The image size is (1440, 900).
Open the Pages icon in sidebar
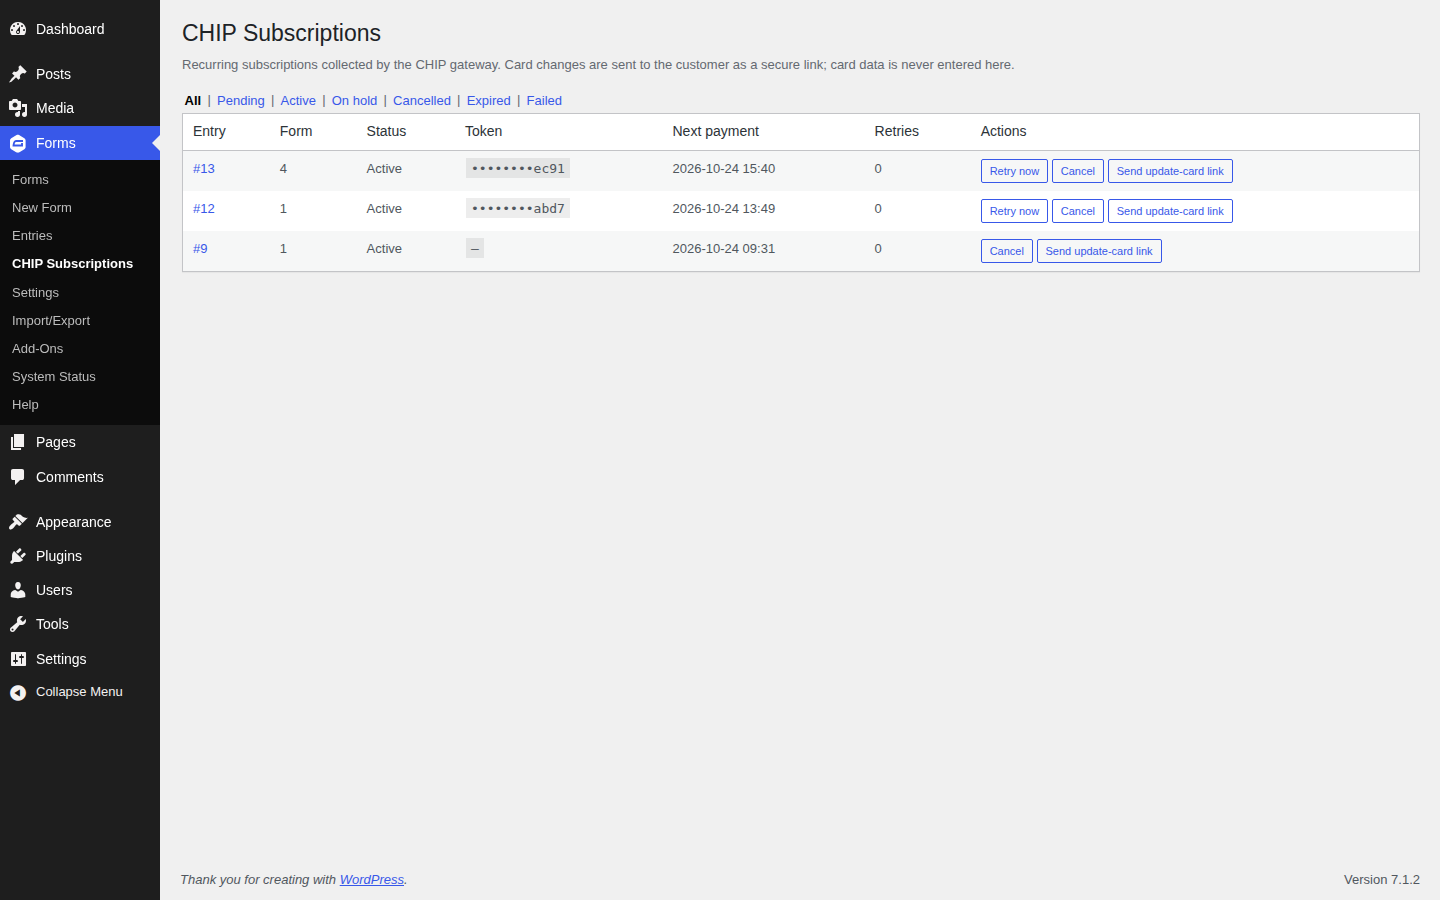click(18, 442)
